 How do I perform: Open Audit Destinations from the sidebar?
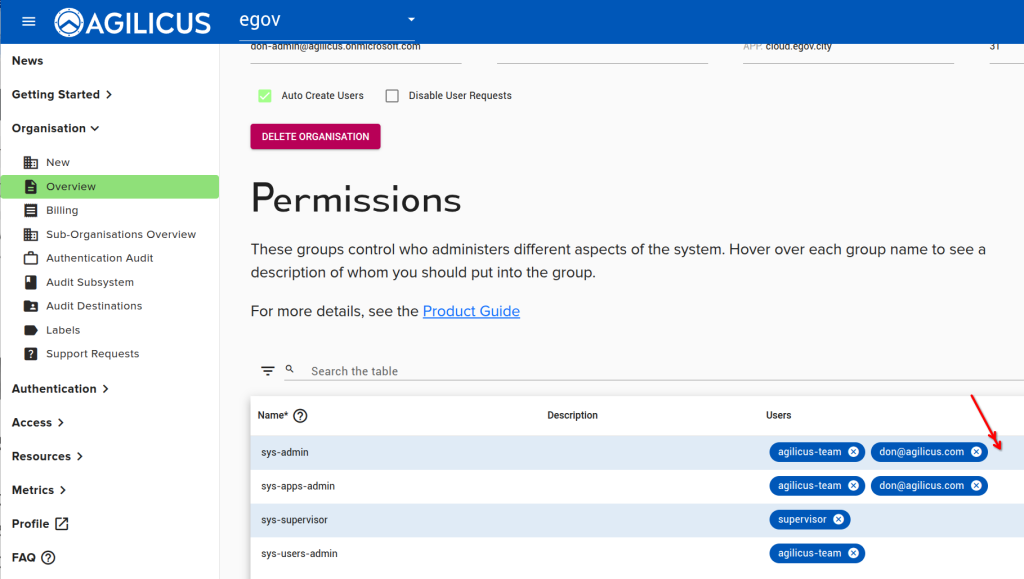point(93,305)
